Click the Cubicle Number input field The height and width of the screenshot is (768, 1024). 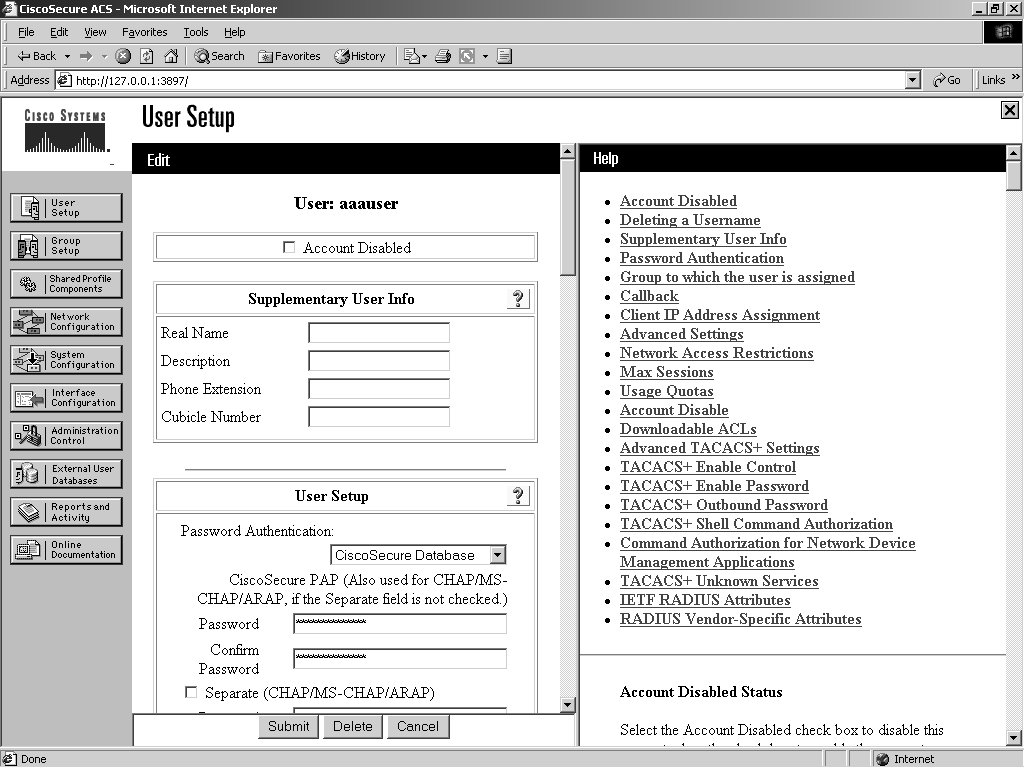tap(379, 417)
